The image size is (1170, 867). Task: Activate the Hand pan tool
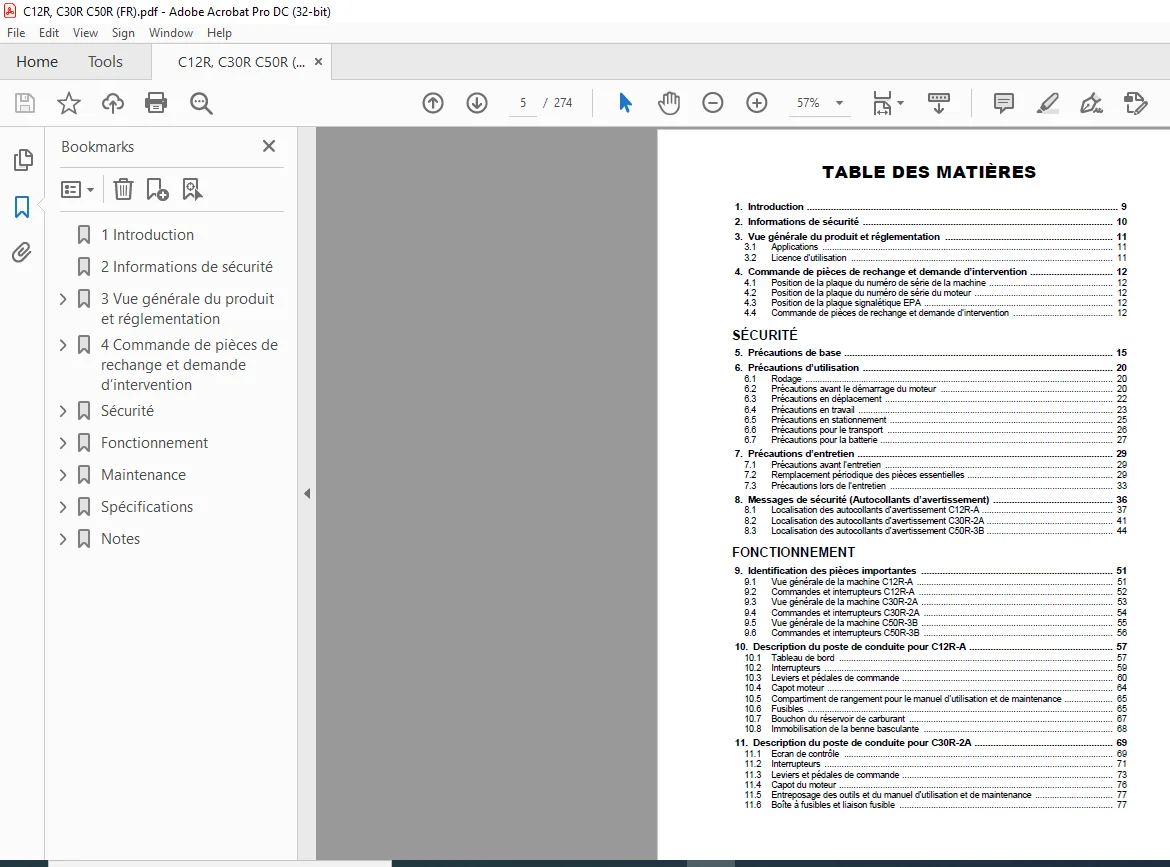(x=669, y=103)
